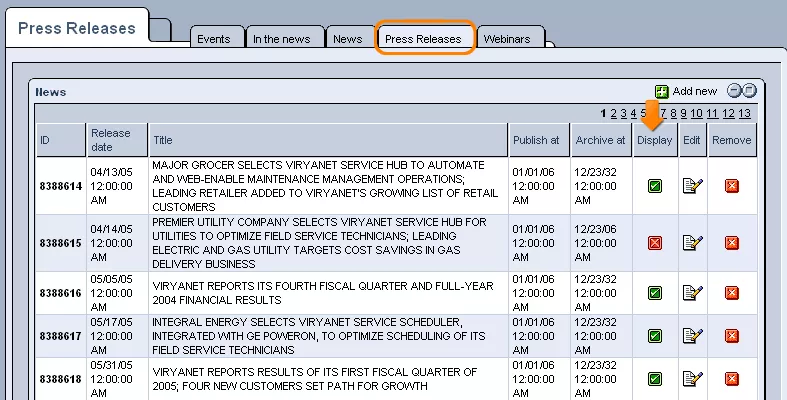Go to page 13 of results
787x400 pixels.
pos(744,113)
